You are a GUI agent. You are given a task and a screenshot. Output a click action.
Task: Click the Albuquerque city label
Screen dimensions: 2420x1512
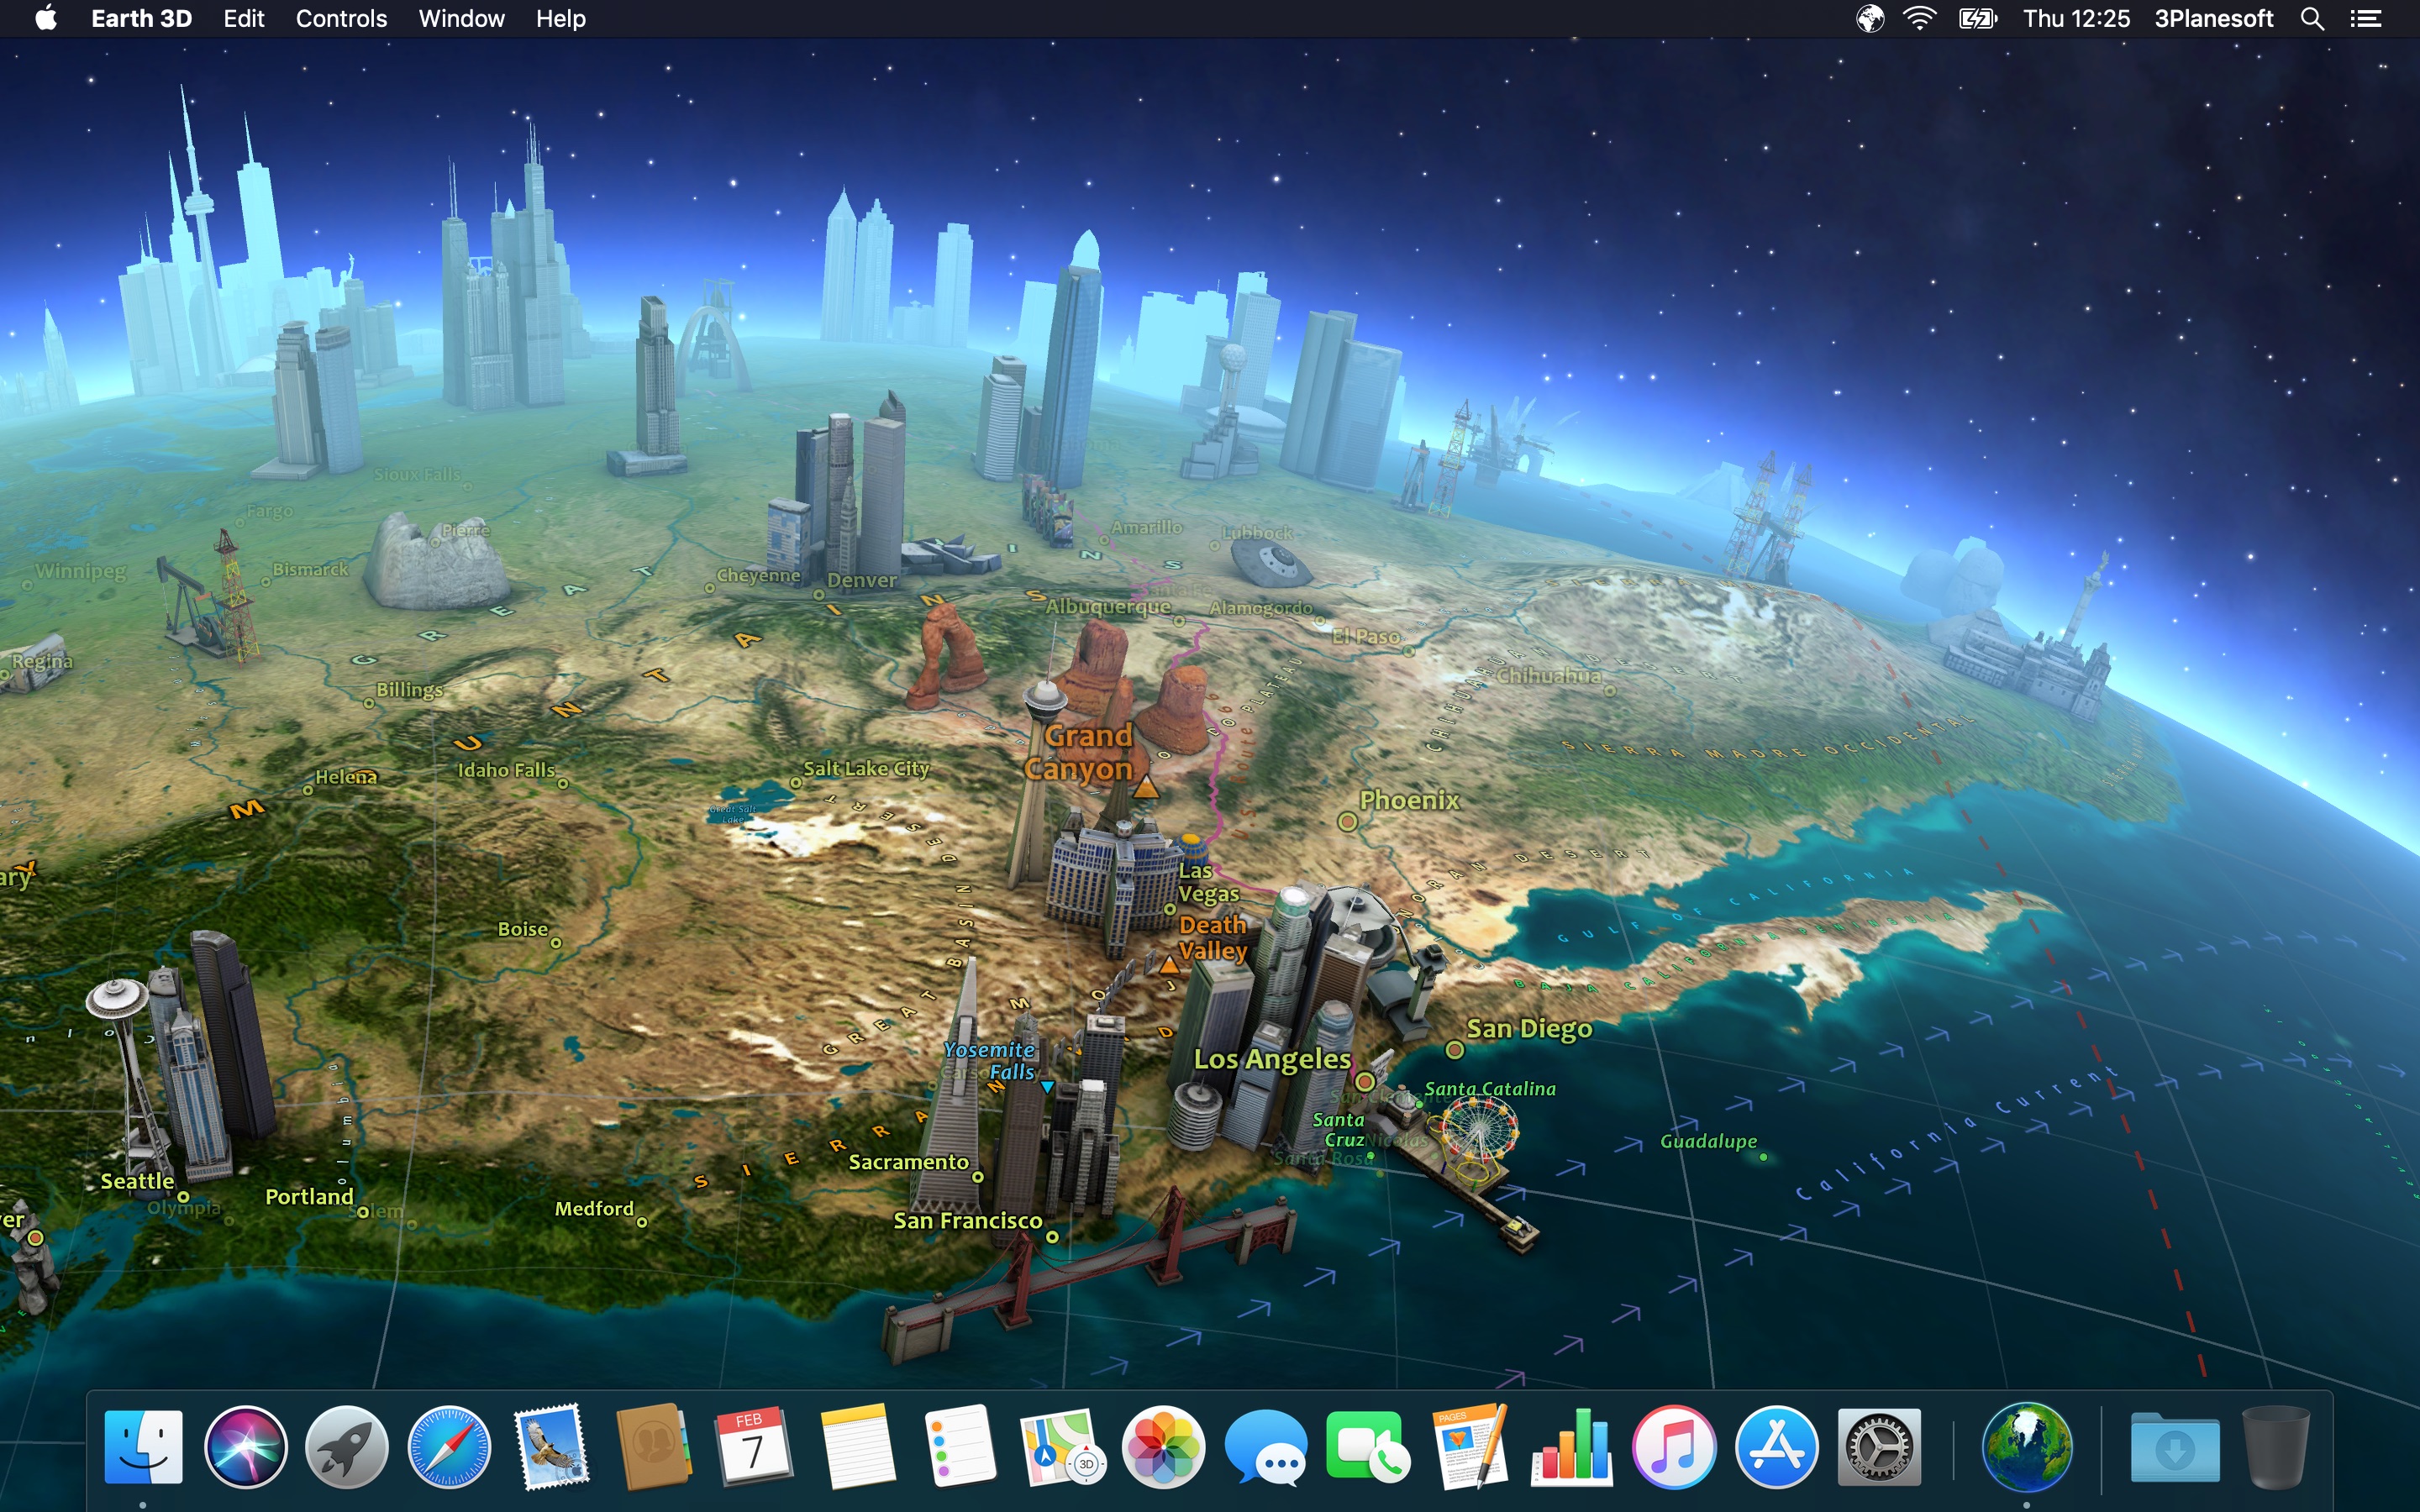(x=1108, y=606)
